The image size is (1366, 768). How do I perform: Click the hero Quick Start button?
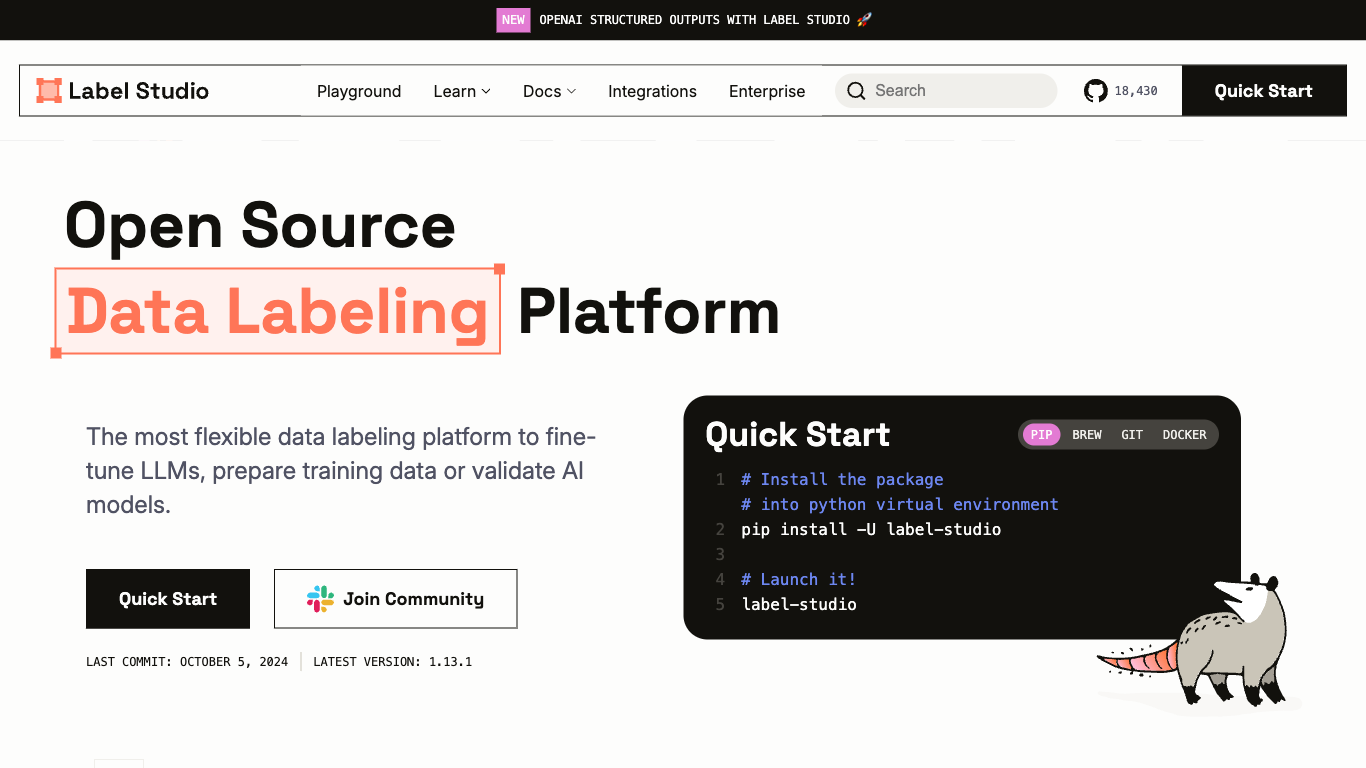point(168,599)
